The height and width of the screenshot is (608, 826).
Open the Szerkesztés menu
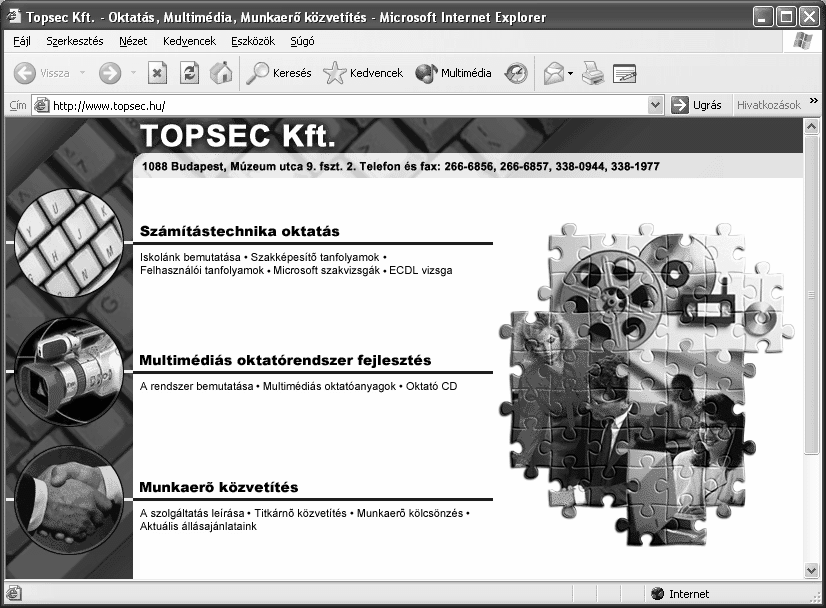(75, 41)
